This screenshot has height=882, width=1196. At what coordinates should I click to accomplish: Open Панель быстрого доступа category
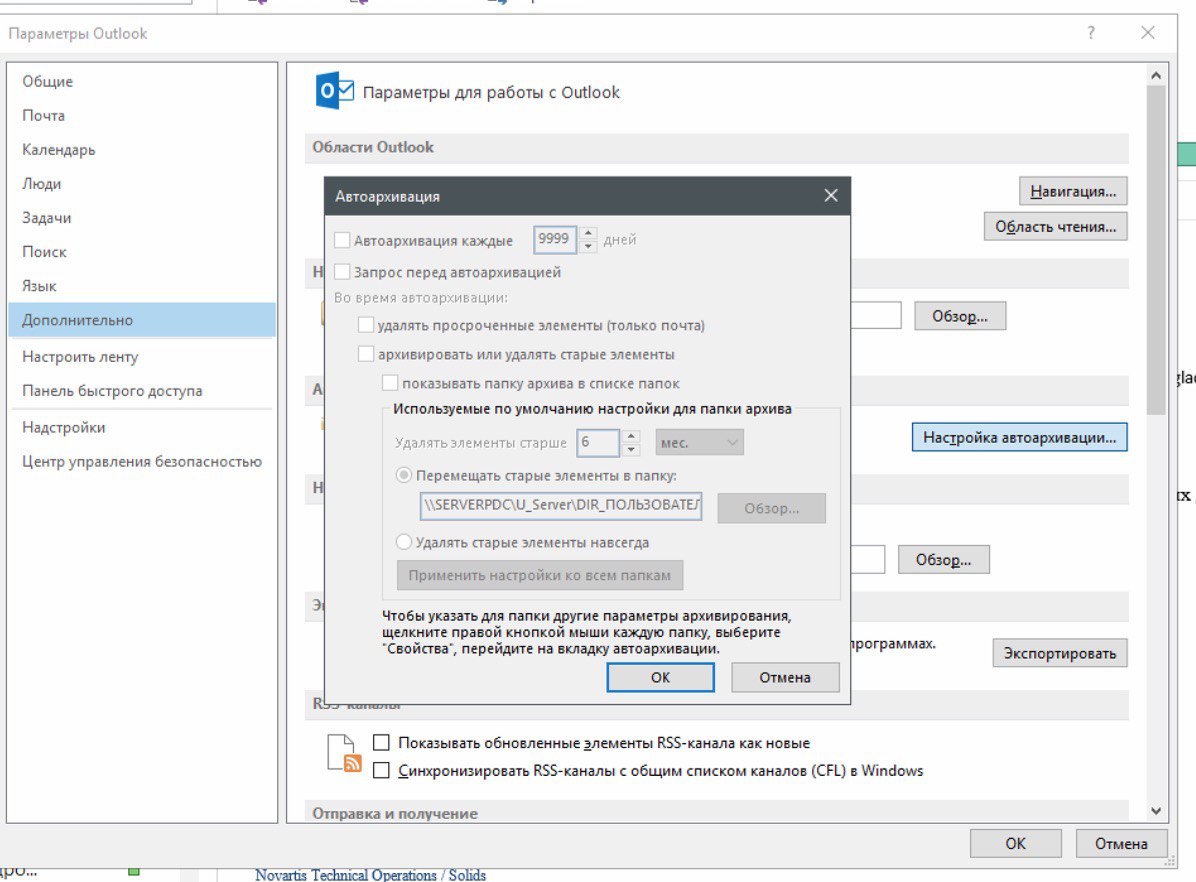142,391
